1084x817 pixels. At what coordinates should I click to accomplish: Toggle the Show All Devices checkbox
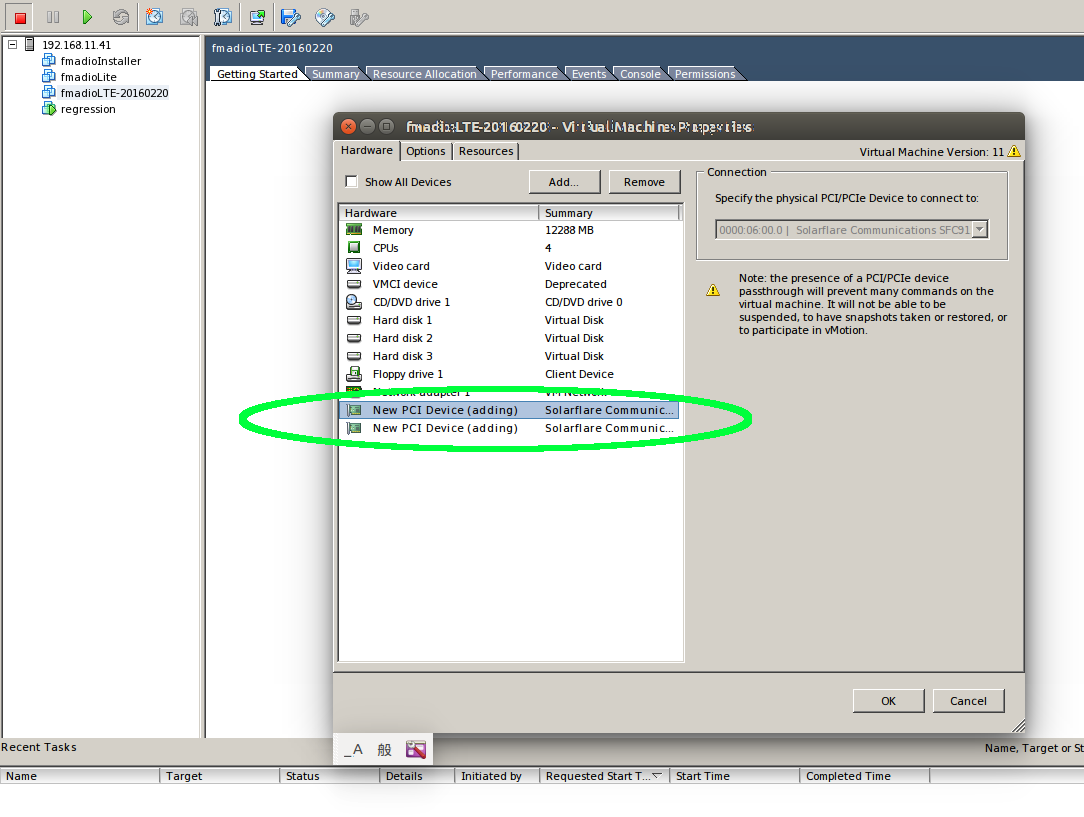[351, 182]
